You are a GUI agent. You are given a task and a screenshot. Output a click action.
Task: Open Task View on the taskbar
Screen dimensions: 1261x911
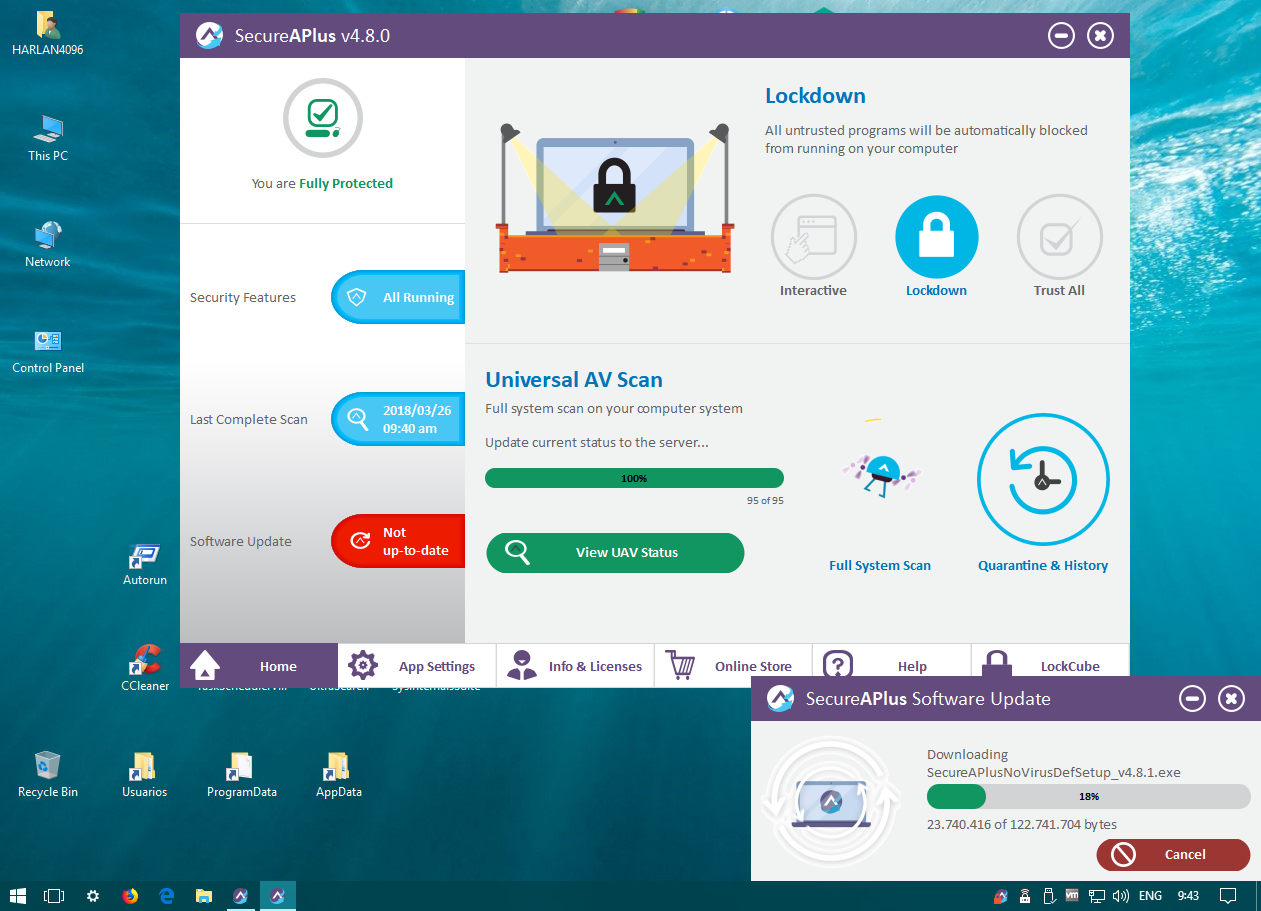(x=55, y=896)
